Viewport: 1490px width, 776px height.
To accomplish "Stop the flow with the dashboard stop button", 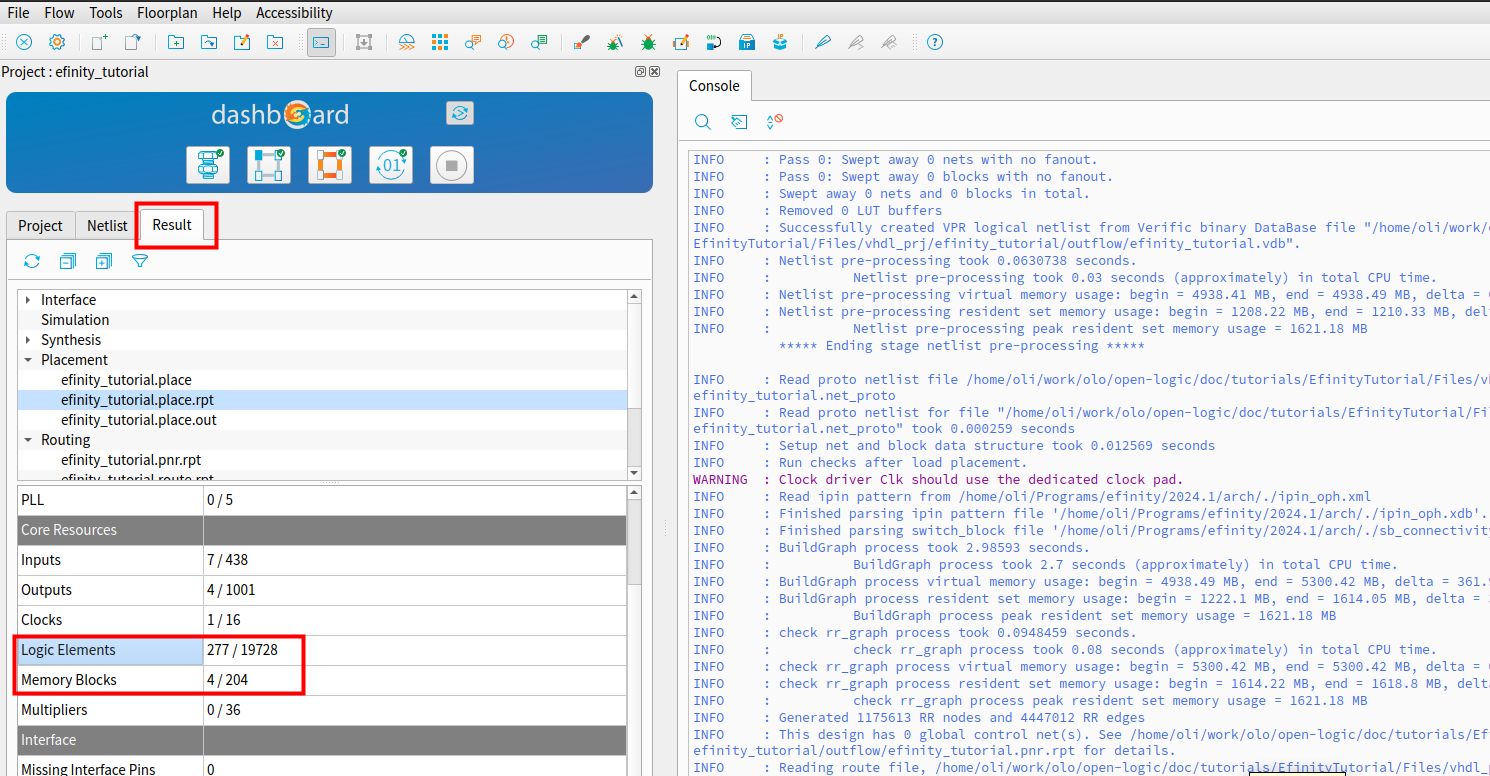I will click(x=452, y=165).
